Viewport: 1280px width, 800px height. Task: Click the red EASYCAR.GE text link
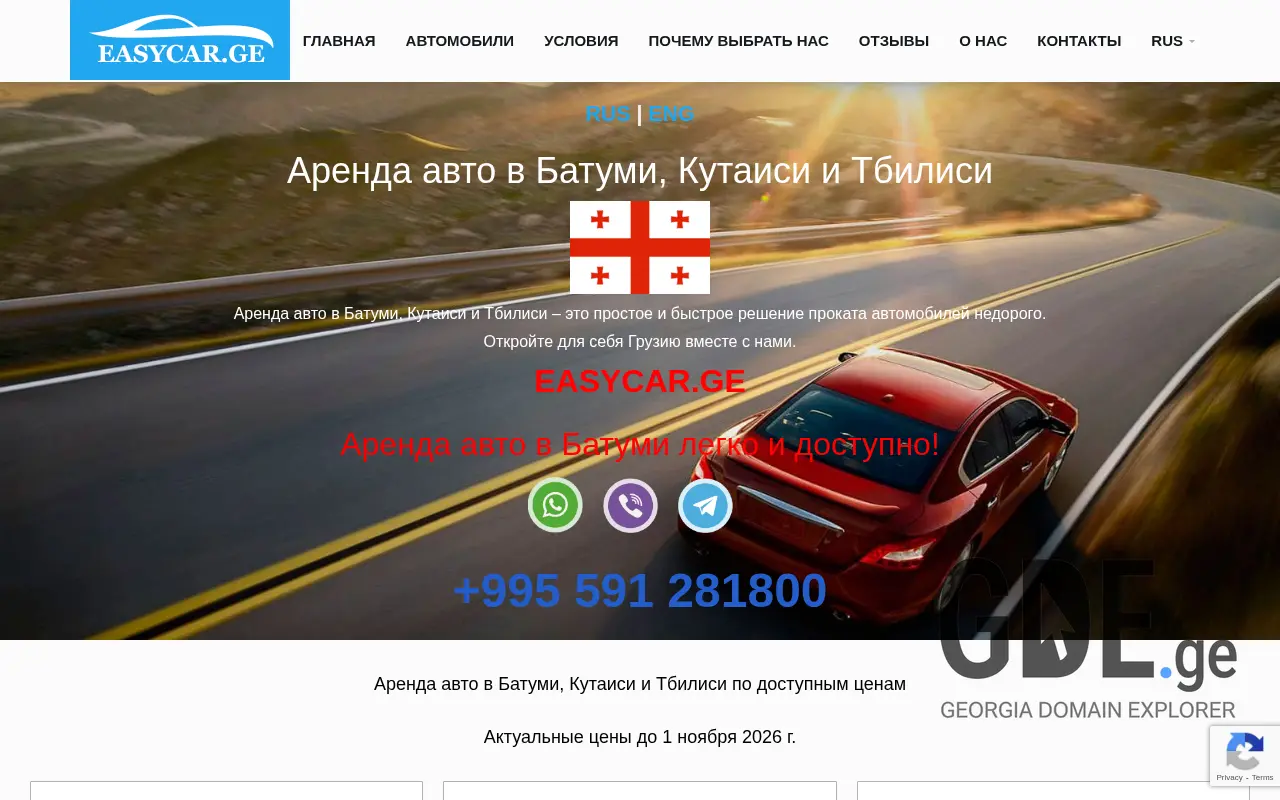[639, 381]
